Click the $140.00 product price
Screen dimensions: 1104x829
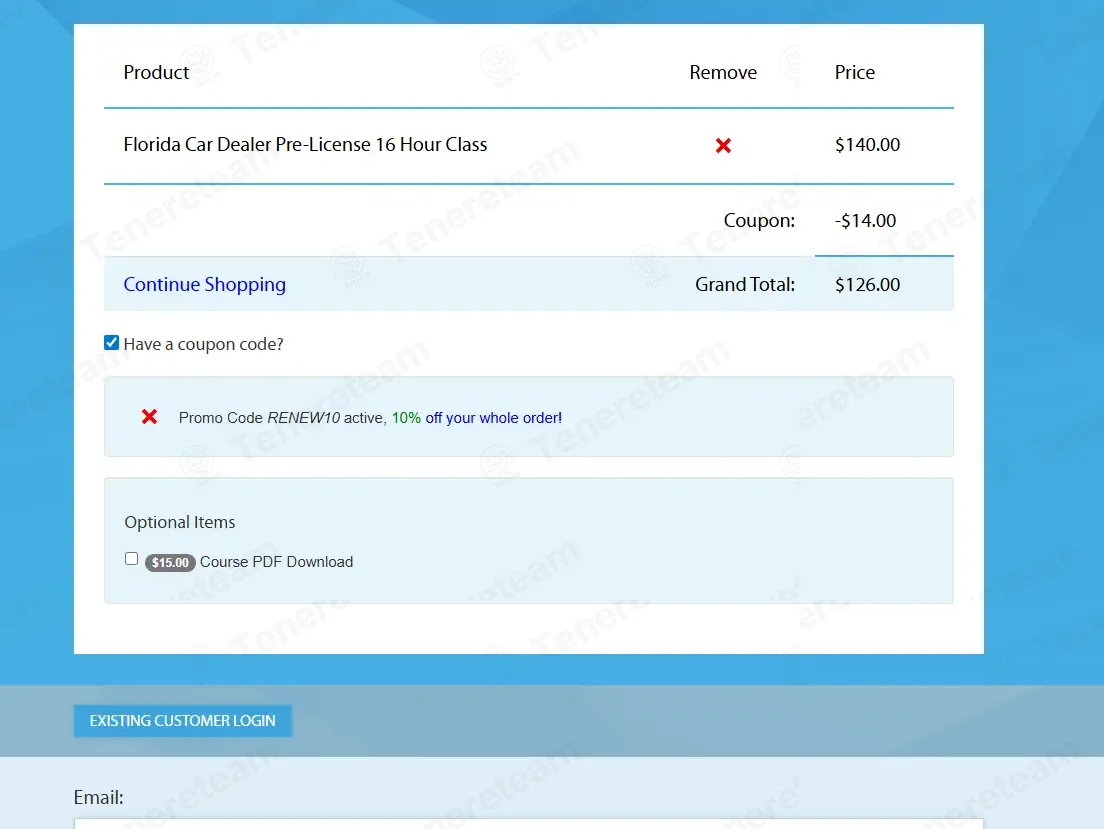[867, 144]
